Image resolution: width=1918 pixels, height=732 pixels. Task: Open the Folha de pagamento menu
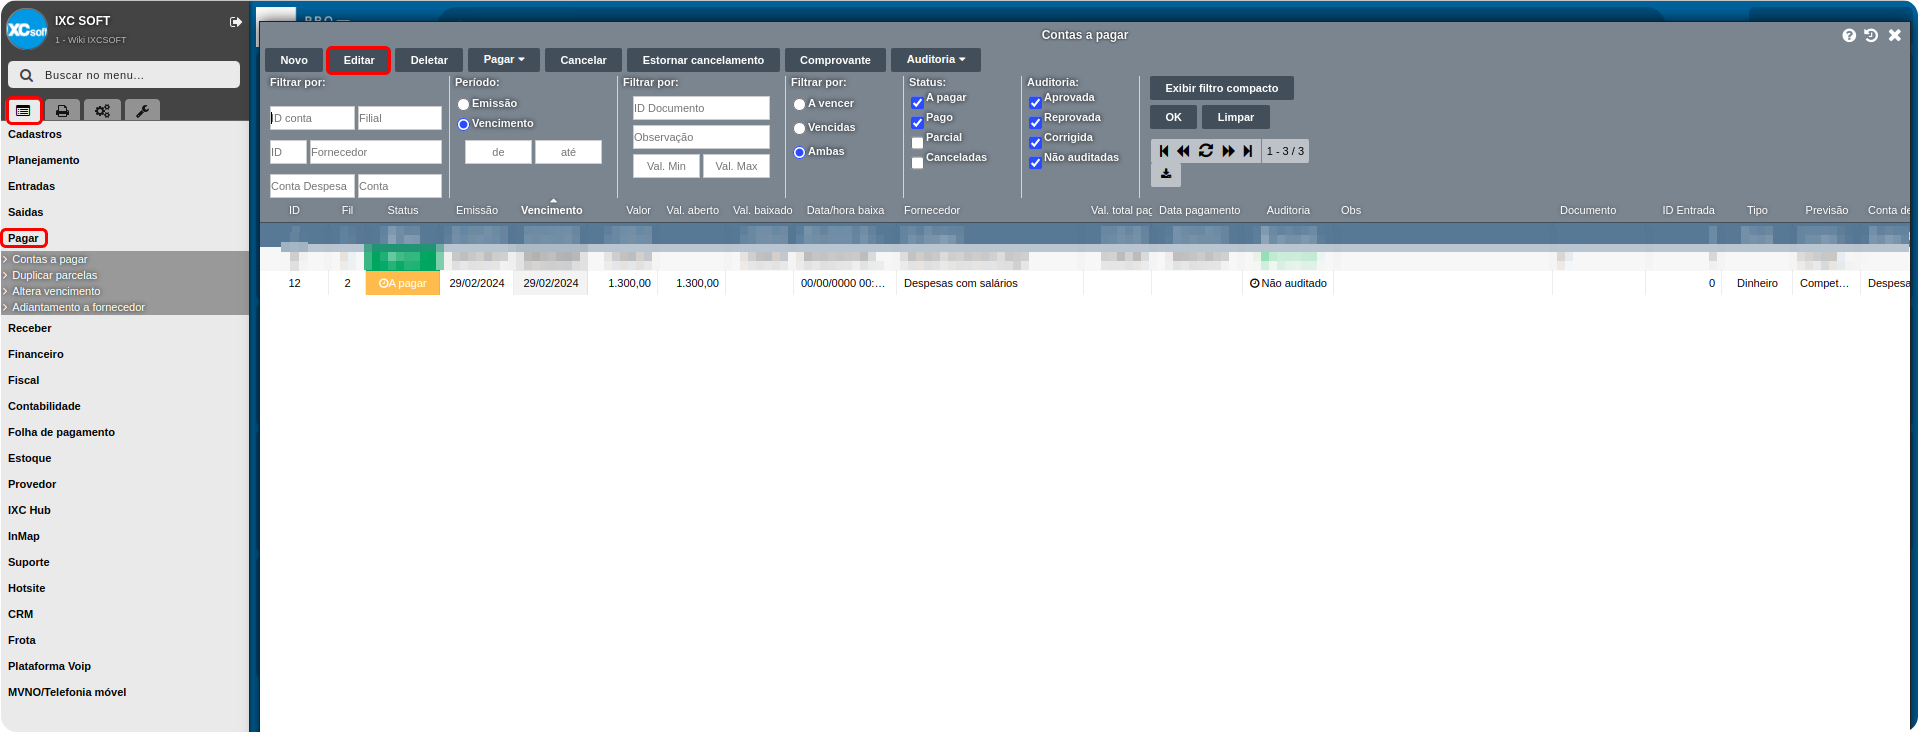click(62, 432)
